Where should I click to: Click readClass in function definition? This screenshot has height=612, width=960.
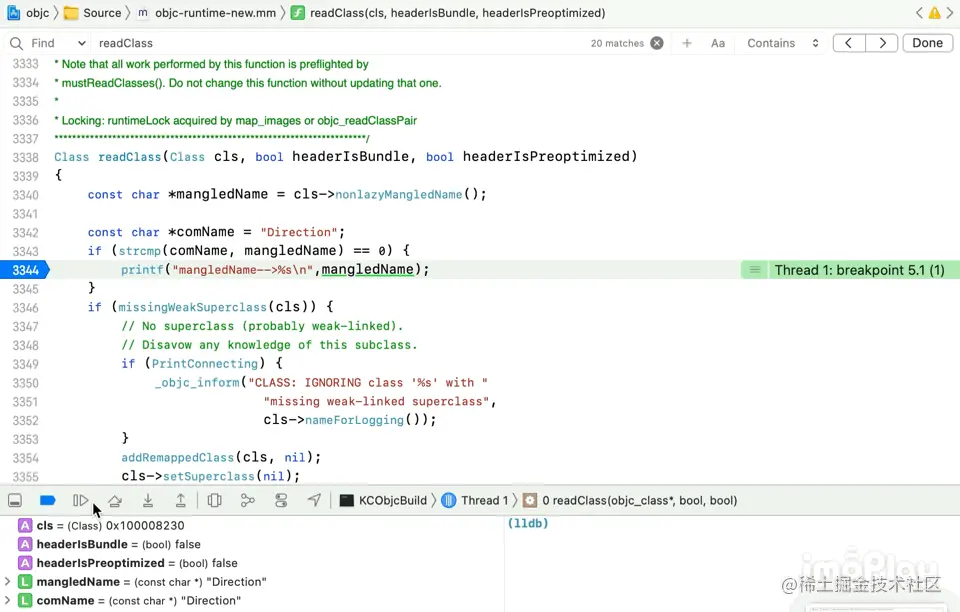(130, 157)
